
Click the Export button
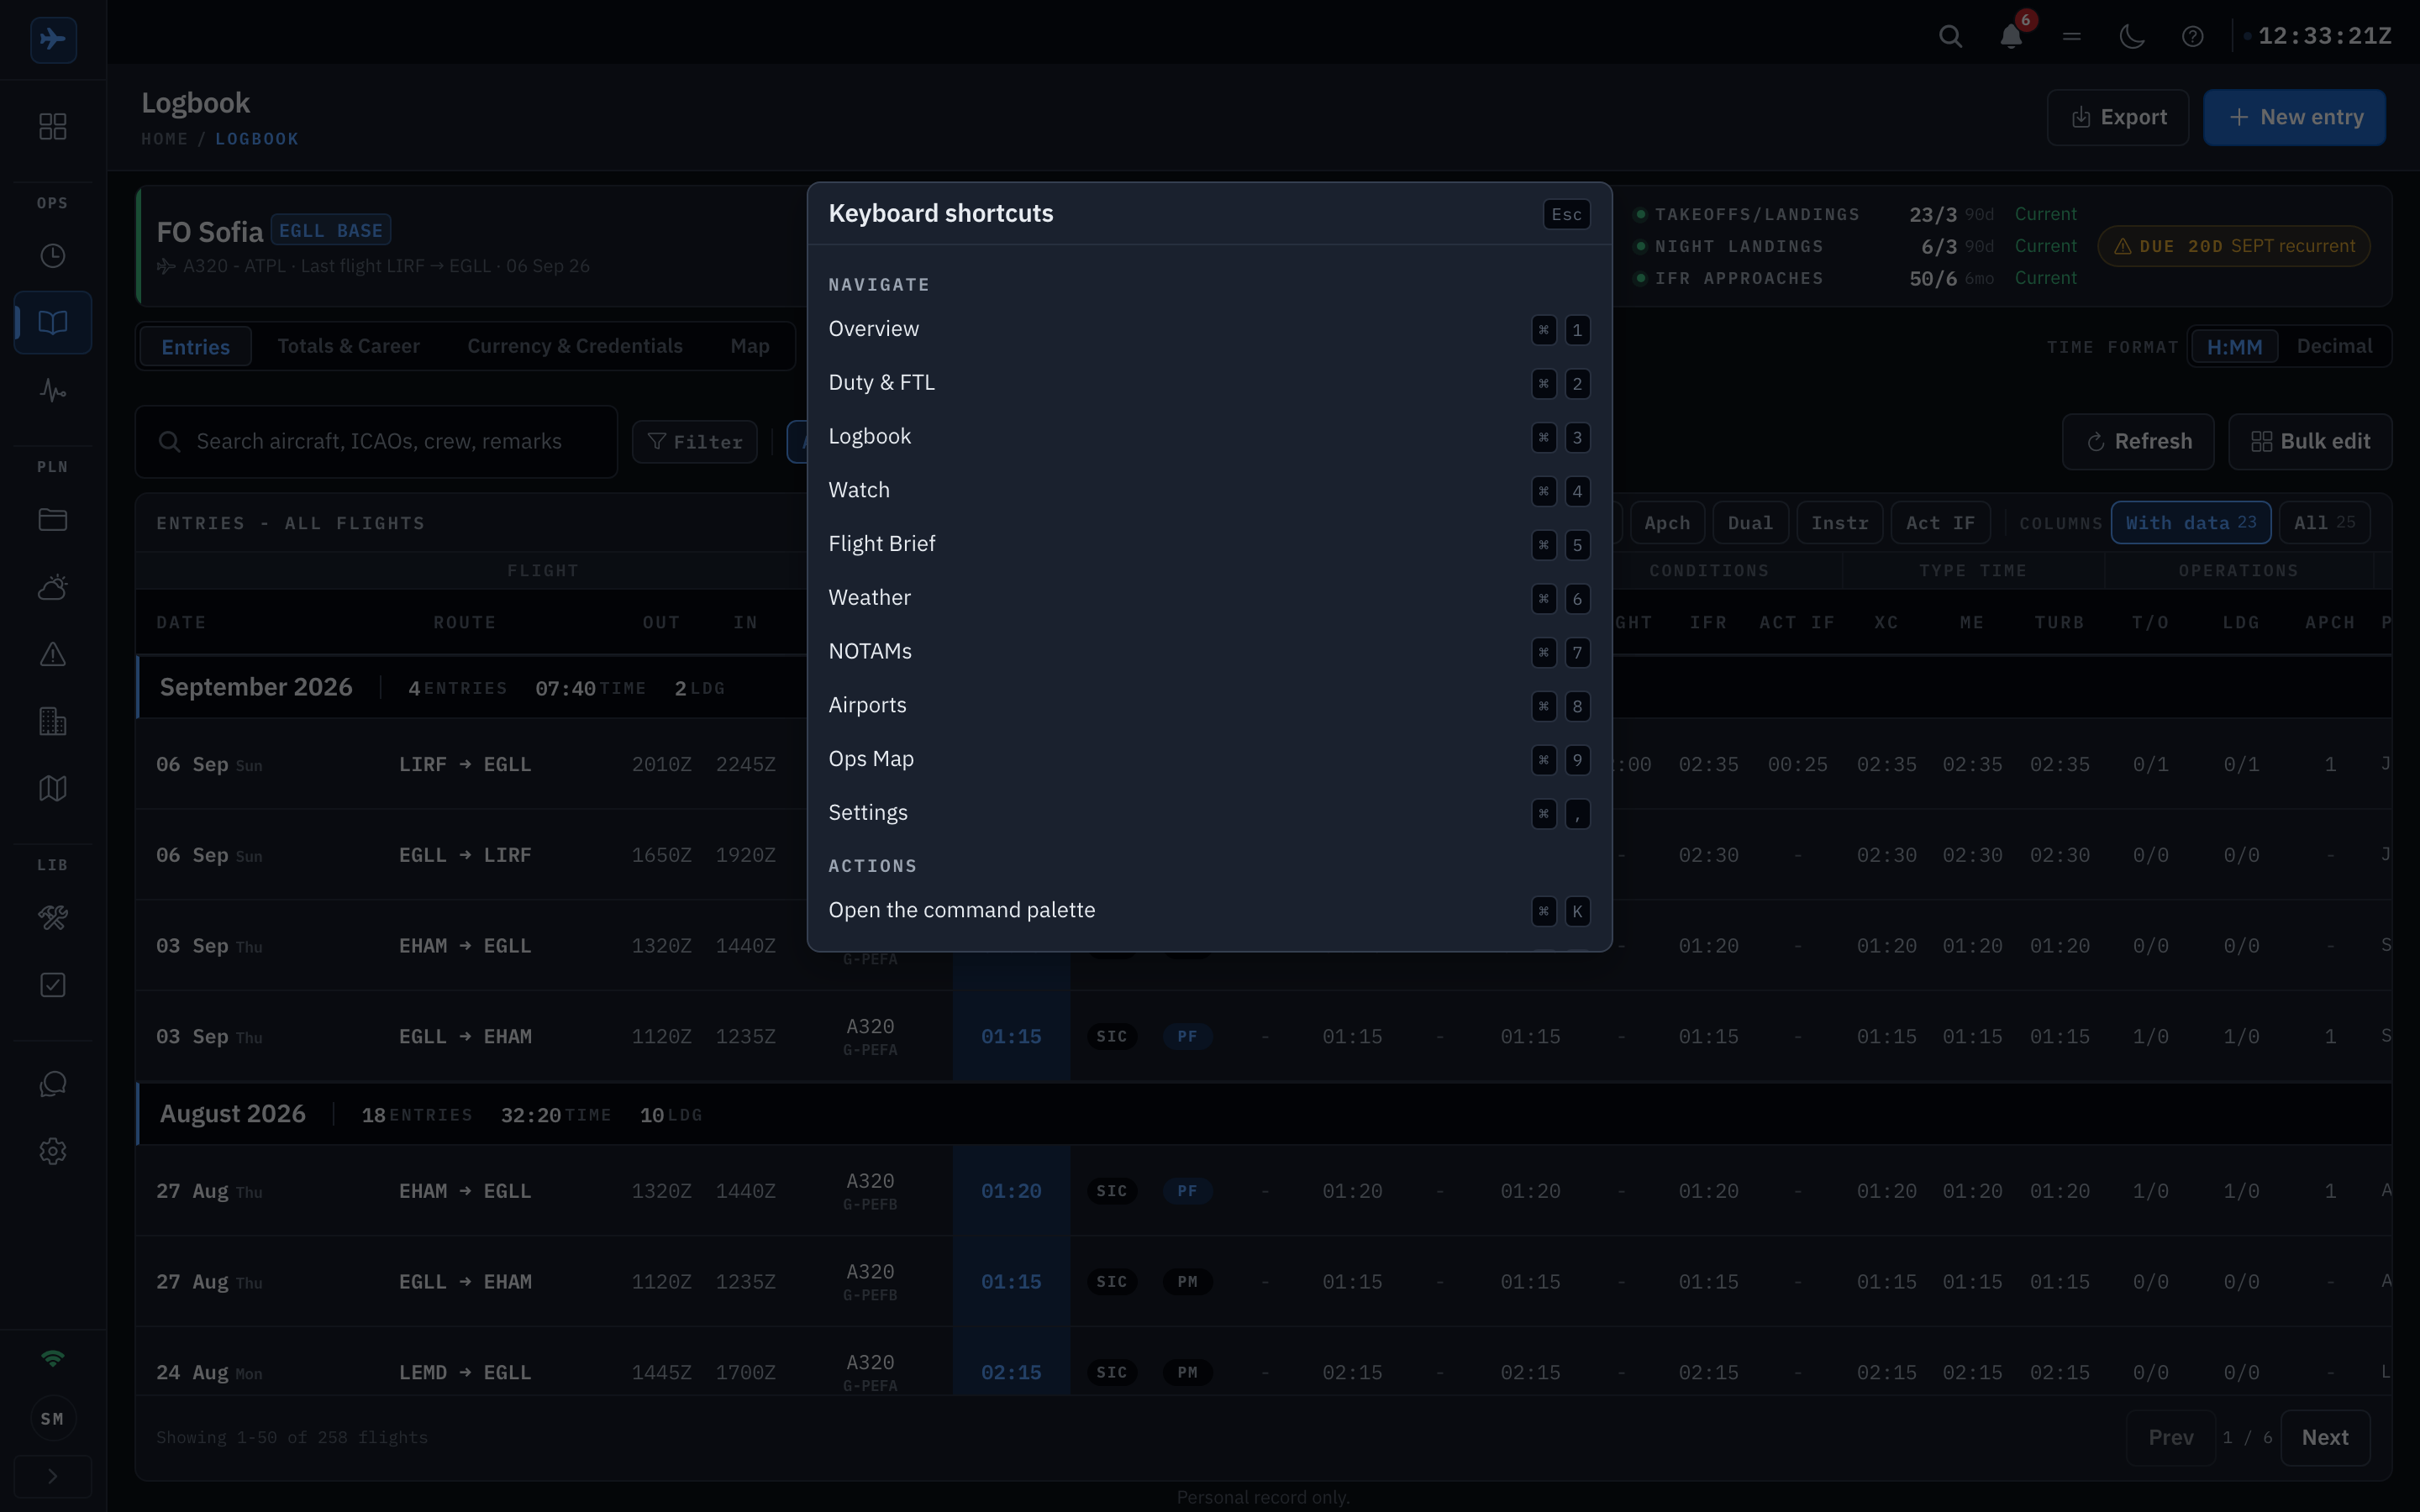[x=2117, y=118]
